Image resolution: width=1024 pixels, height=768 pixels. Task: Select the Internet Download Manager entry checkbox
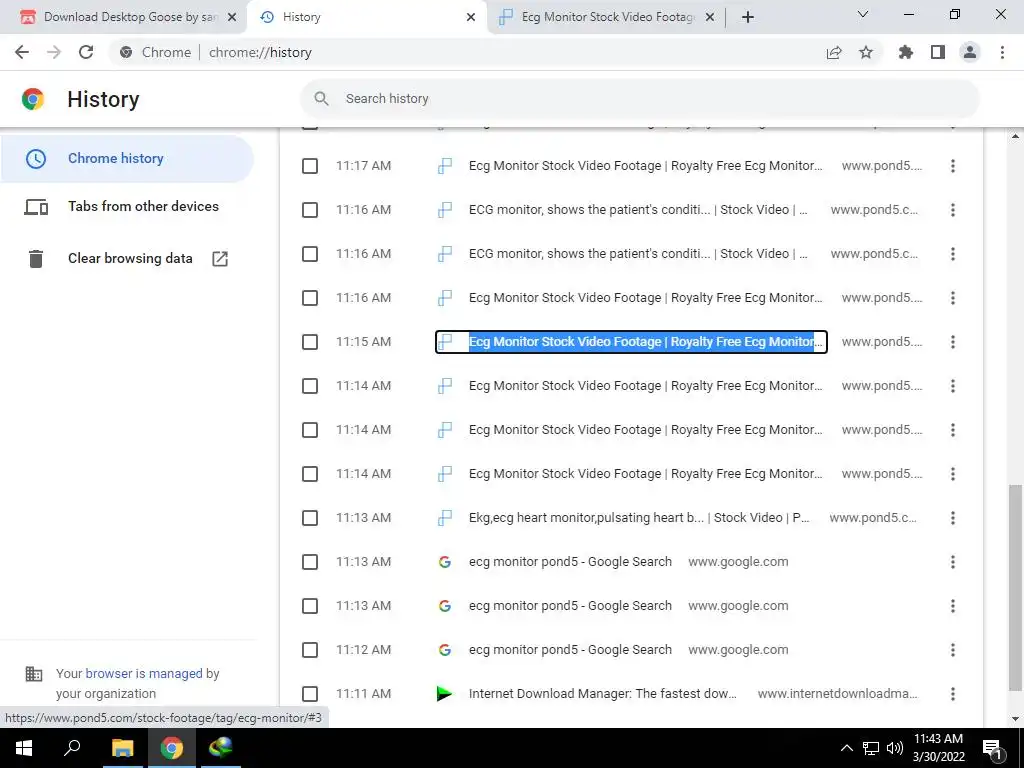310,694
